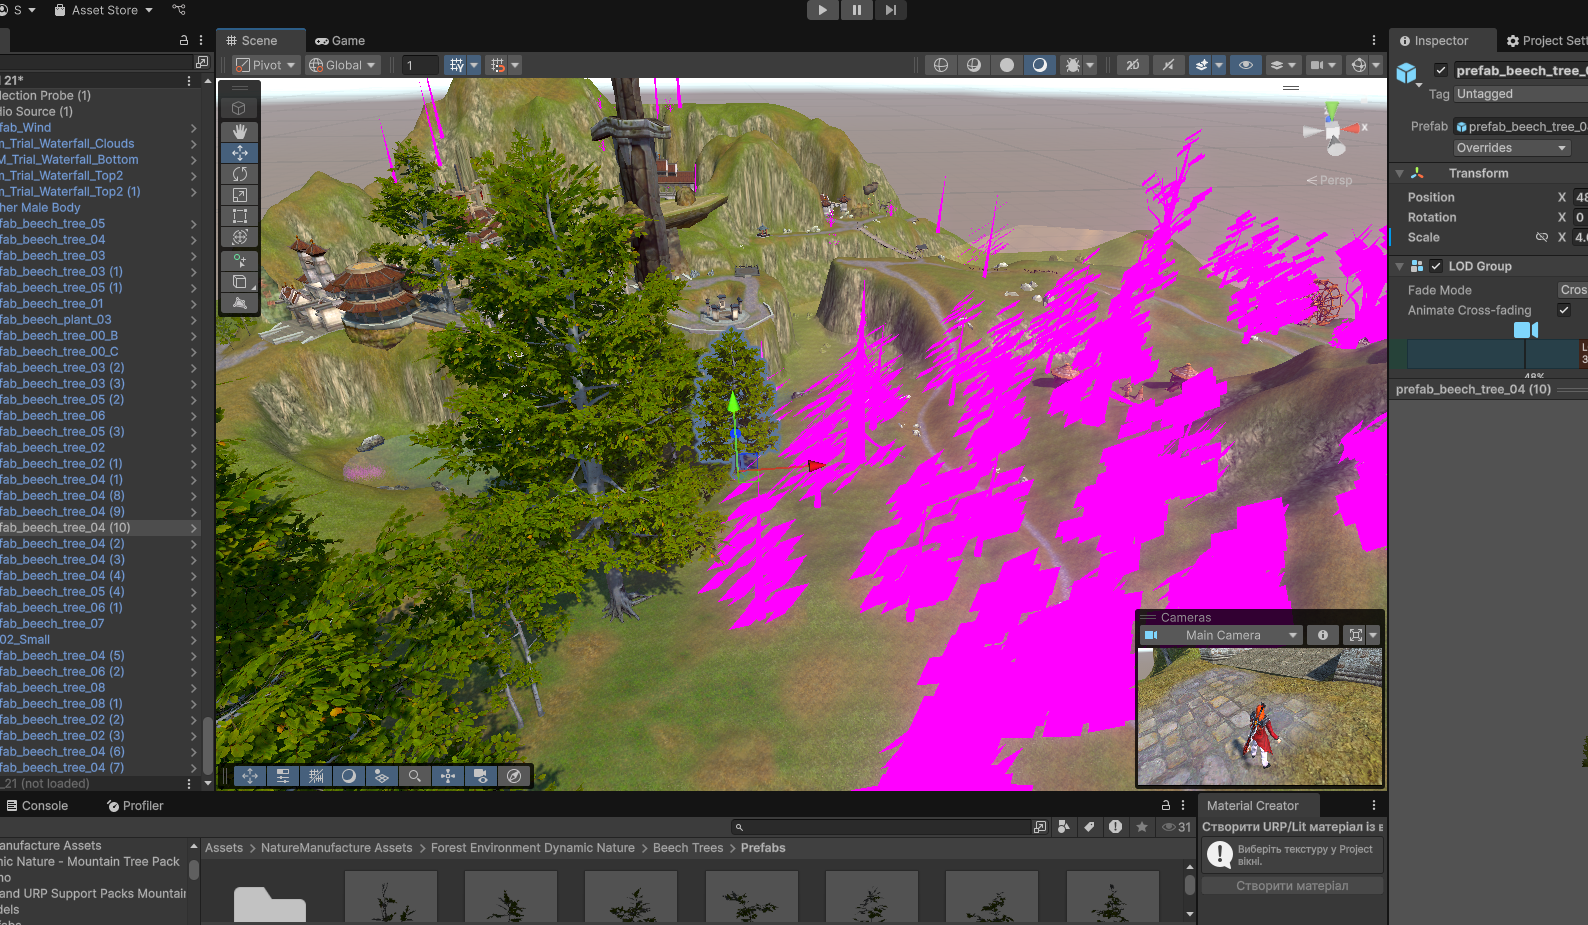Toggle the LOD Group enabled checkbox

(x=1436, y=266)
